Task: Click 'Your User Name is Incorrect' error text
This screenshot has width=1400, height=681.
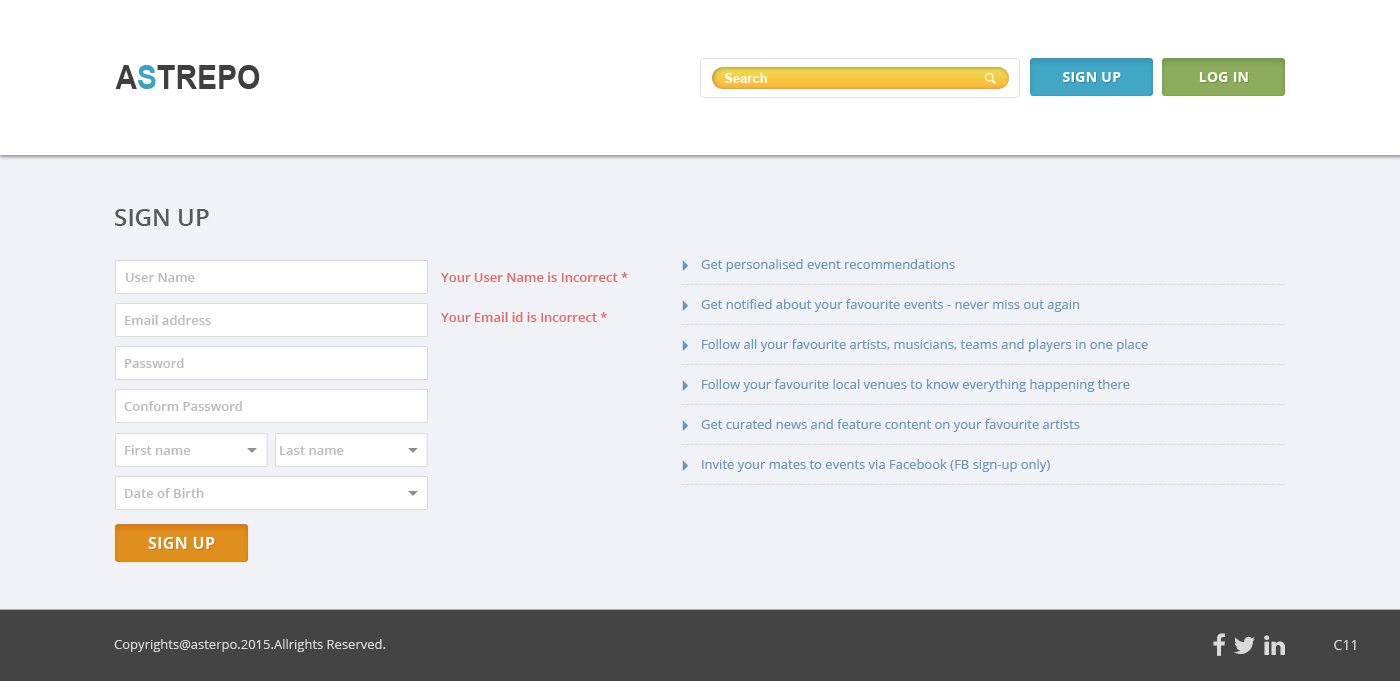Action: pos(534,277)
